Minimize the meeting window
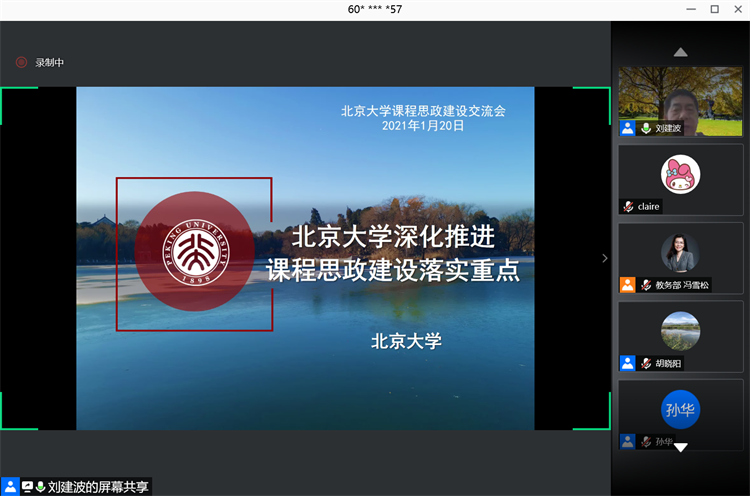 (x=691, y=10)
